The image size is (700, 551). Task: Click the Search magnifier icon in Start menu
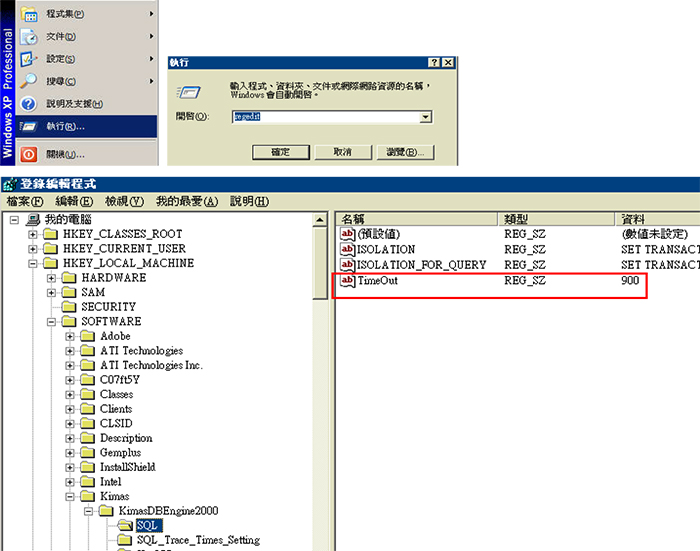[29, 81]
